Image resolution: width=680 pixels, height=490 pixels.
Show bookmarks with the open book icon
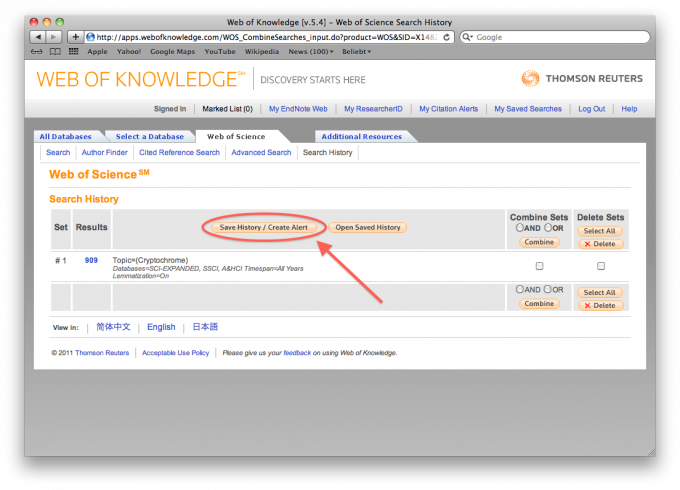click(x=55, y=52)
